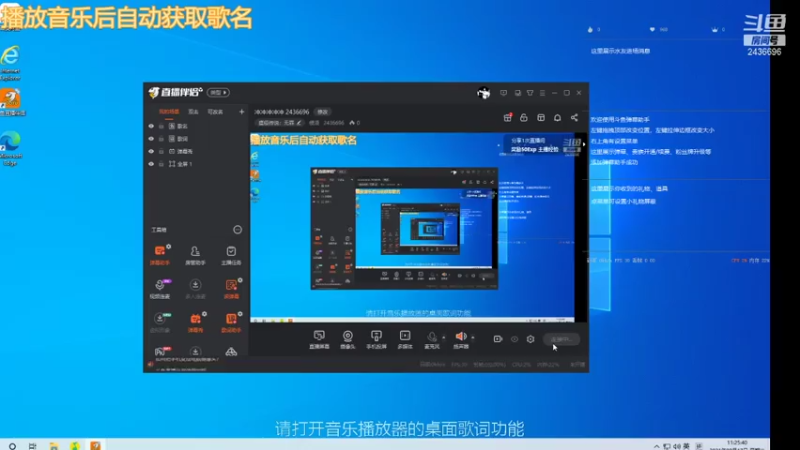The width and height of the screenshot is (800, 450).
Task: Open the settings gear beside the start button
Action: point(530,339)
